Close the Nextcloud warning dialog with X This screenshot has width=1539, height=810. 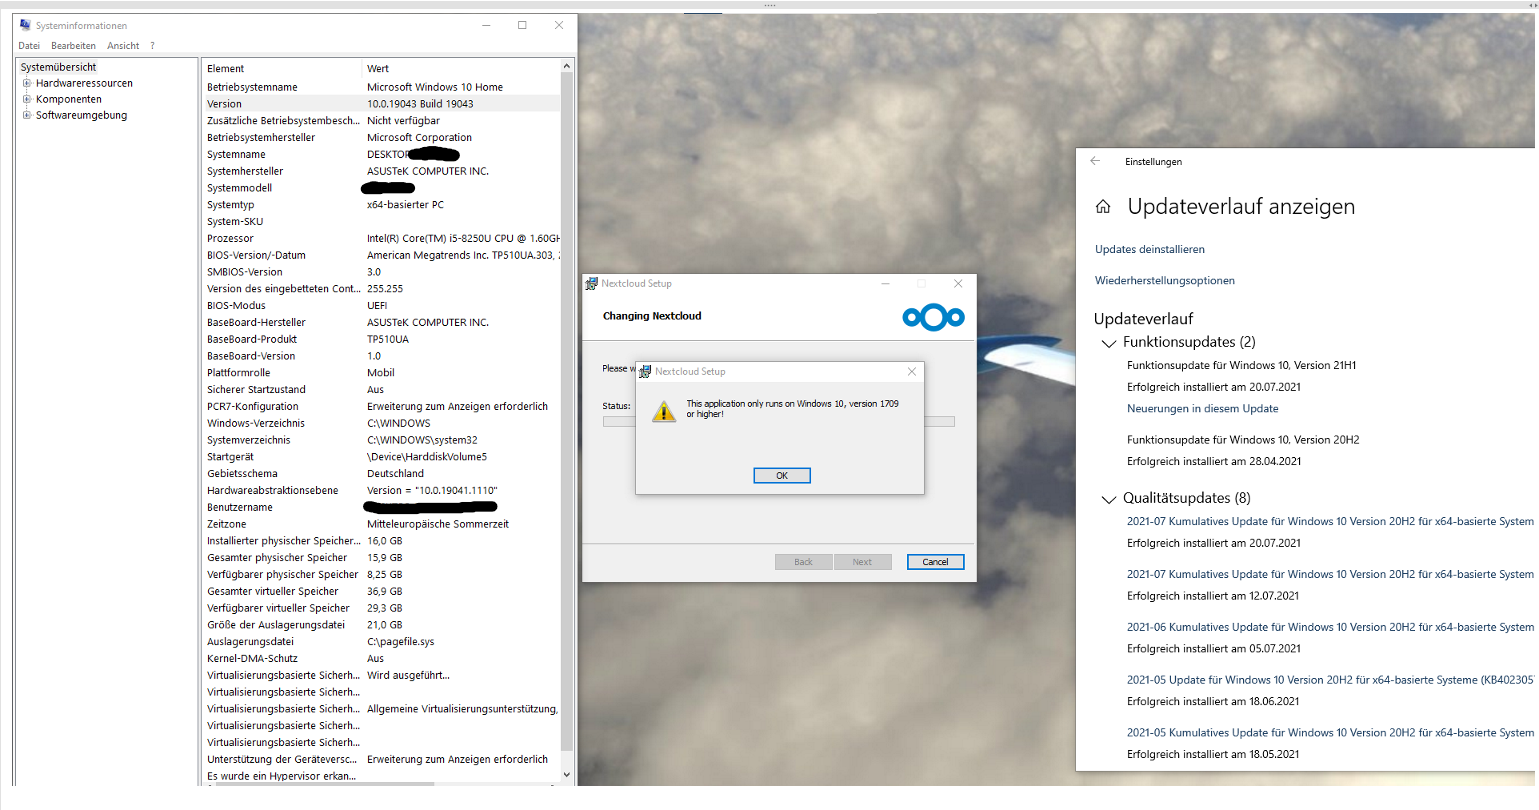pos(911,371)
